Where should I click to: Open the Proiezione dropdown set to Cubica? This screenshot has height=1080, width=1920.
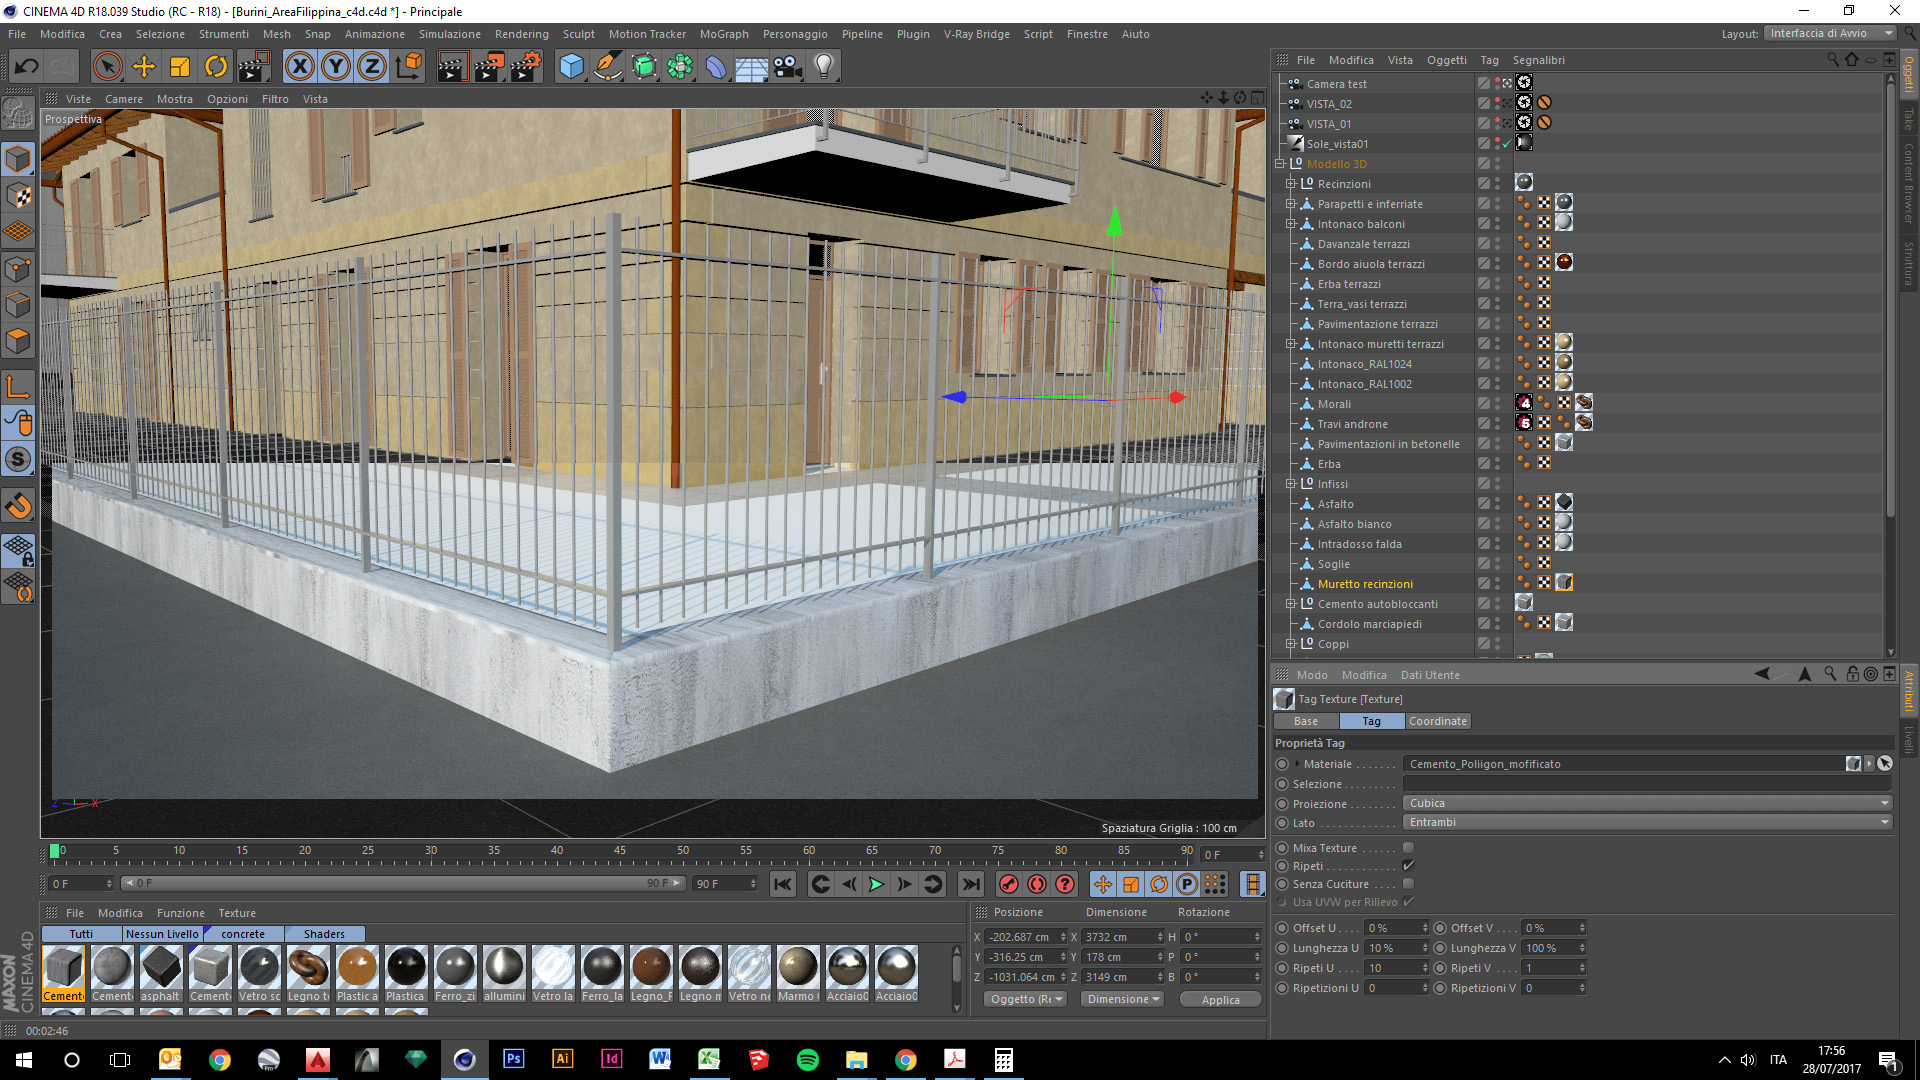click(x=1646, y=803)
